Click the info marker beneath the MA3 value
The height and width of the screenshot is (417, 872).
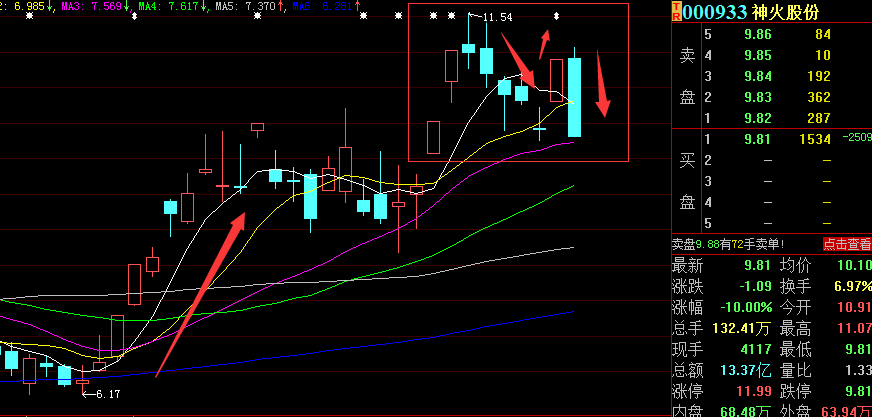133,17
